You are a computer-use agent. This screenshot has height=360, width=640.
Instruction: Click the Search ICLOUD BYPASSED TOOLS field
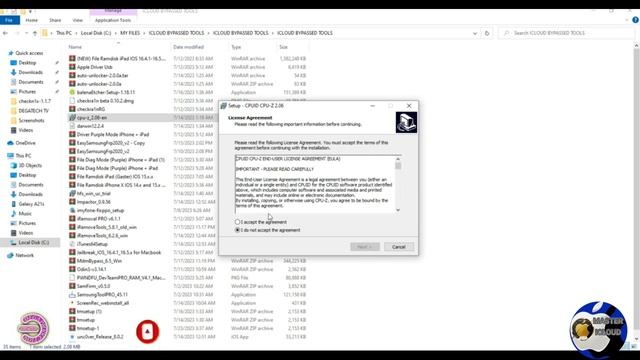(567, 33)
